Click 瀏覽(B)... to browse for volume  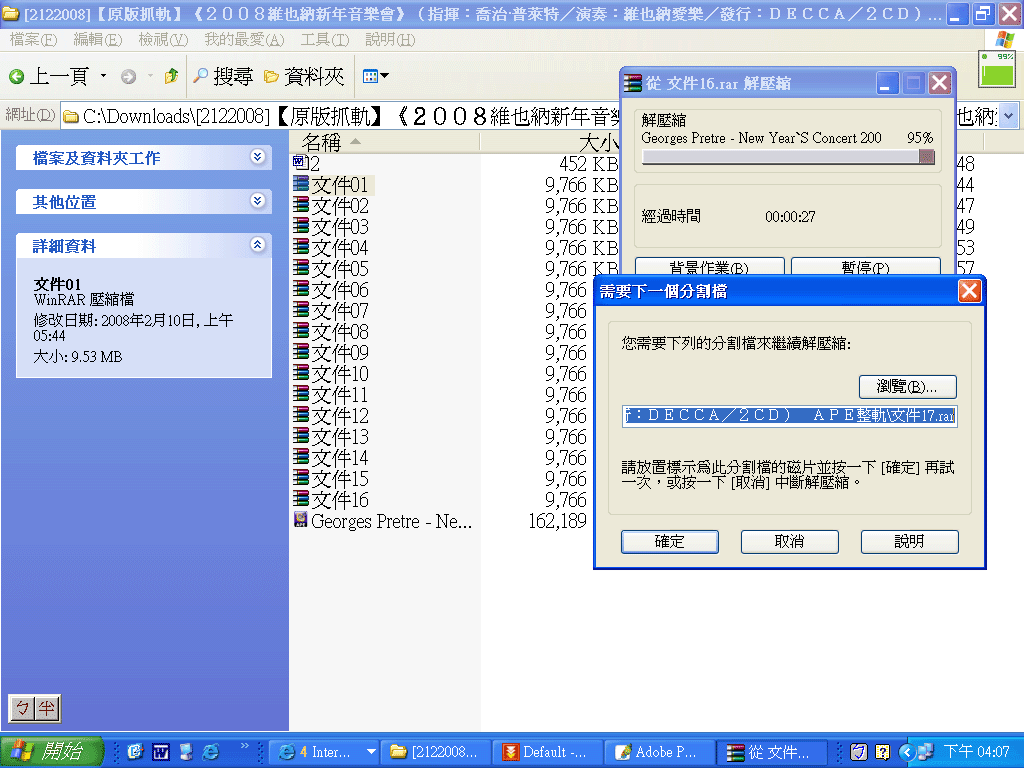pyautogui.click(x=908, y=387)
